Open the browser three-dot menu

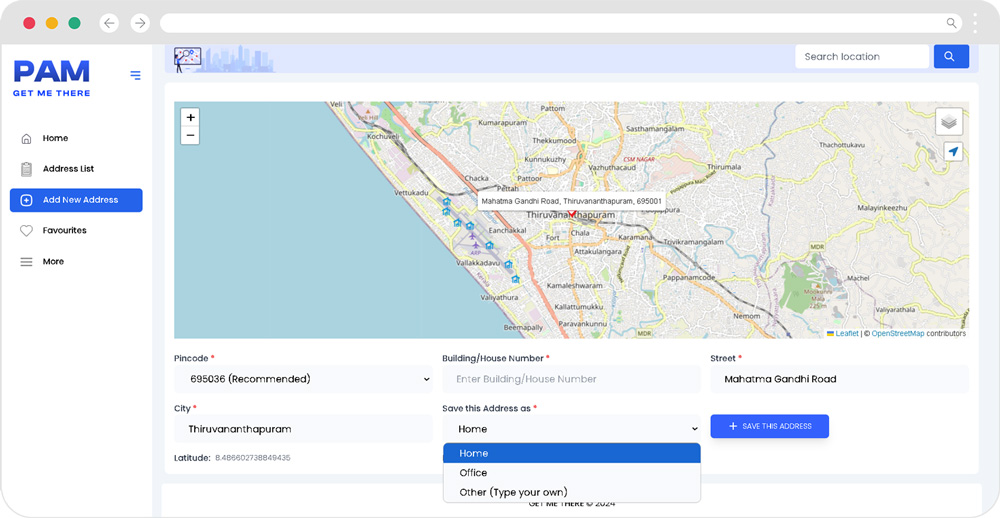[975, 24]
